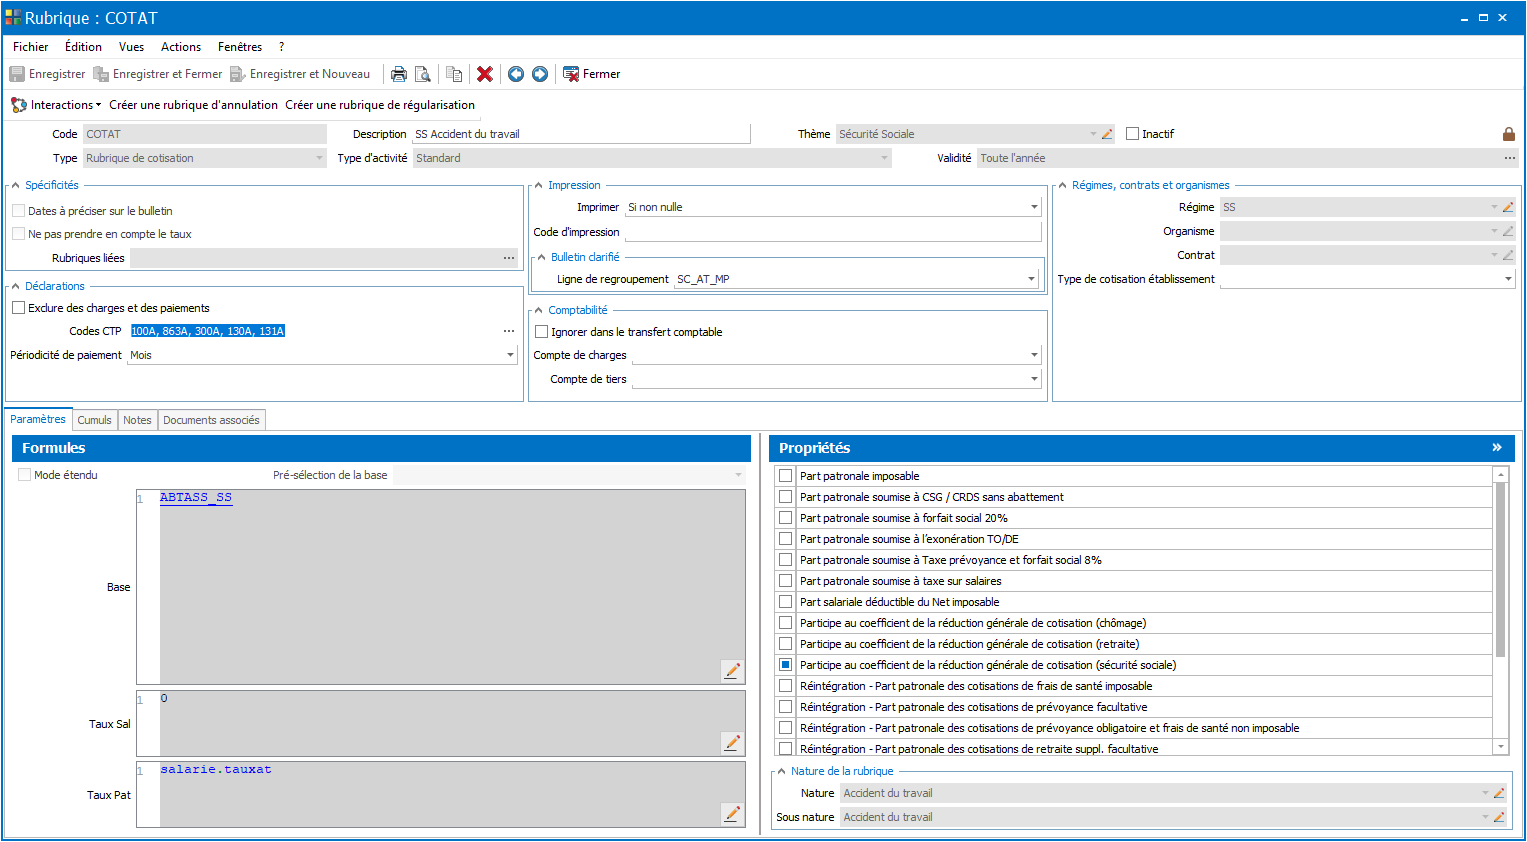Click Créer une rubrique de régularisation
Image resolution: width=1527 pixels, height=842 pixels.
(380, 105)
